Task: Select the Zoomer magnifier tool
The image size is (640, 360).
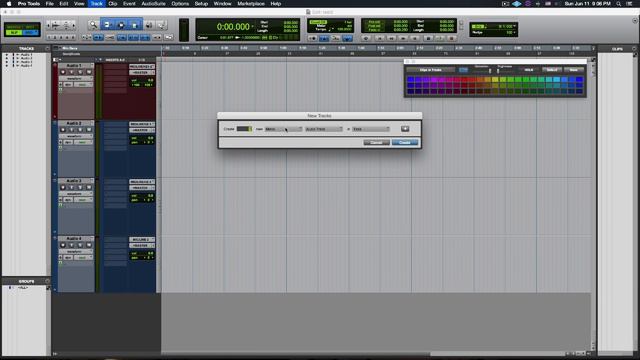Action: point(93,25)
